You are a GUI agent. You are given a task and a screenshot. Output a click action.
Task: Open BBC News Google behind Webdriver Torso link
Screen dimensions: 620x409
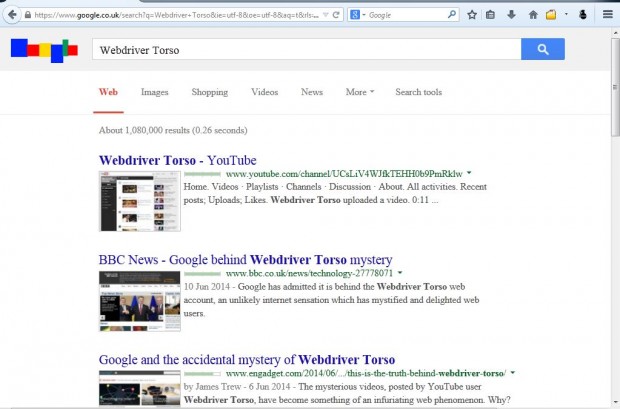(245, 259)
